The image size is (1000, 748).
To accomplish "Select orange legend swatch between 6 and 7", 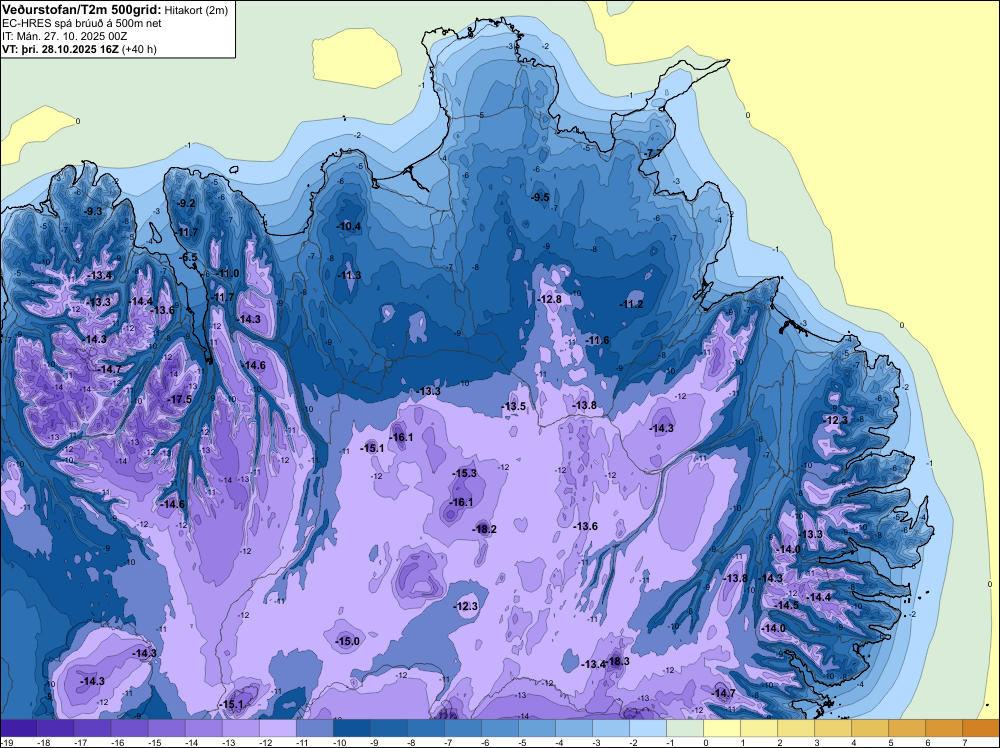I will (x=943, y=728).
